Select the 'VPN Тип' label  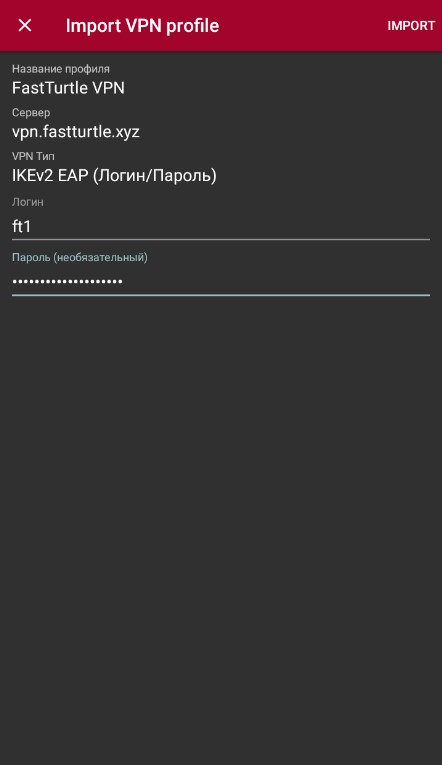point(33,157)
